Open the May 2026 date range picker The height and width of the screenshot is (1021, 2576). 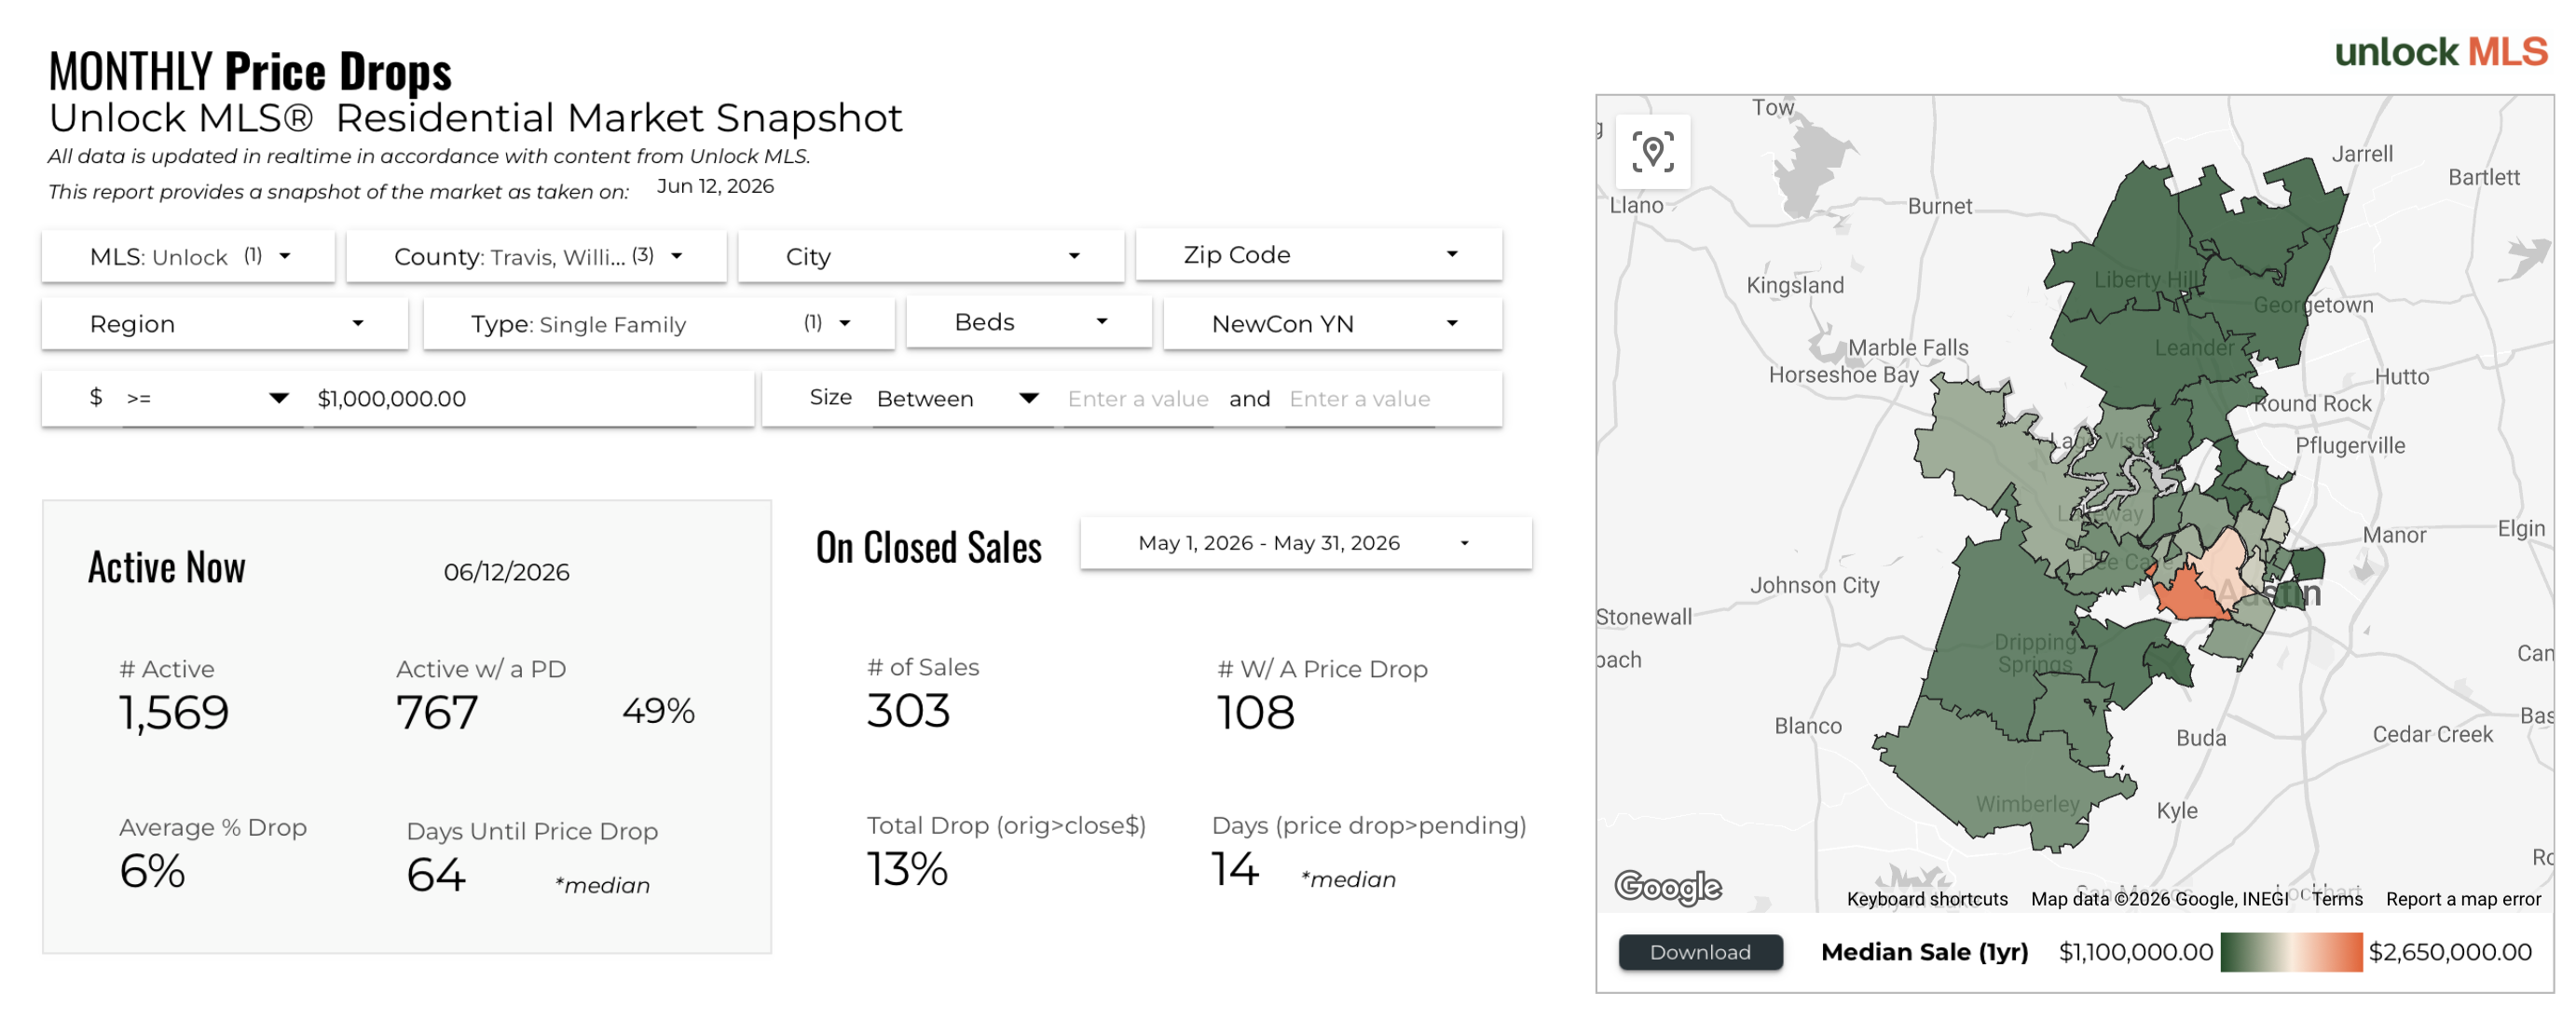(x=1305, y=543)
